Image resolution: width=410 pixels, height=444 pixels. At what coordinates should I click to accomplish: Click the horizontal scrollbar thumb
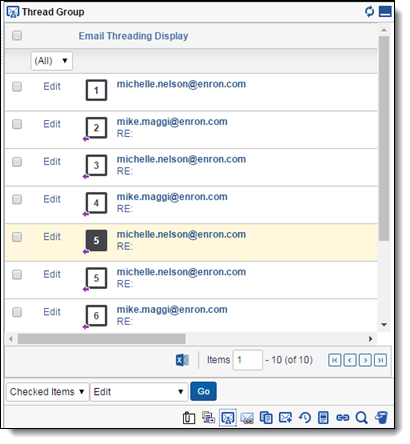tap(102, 339)
